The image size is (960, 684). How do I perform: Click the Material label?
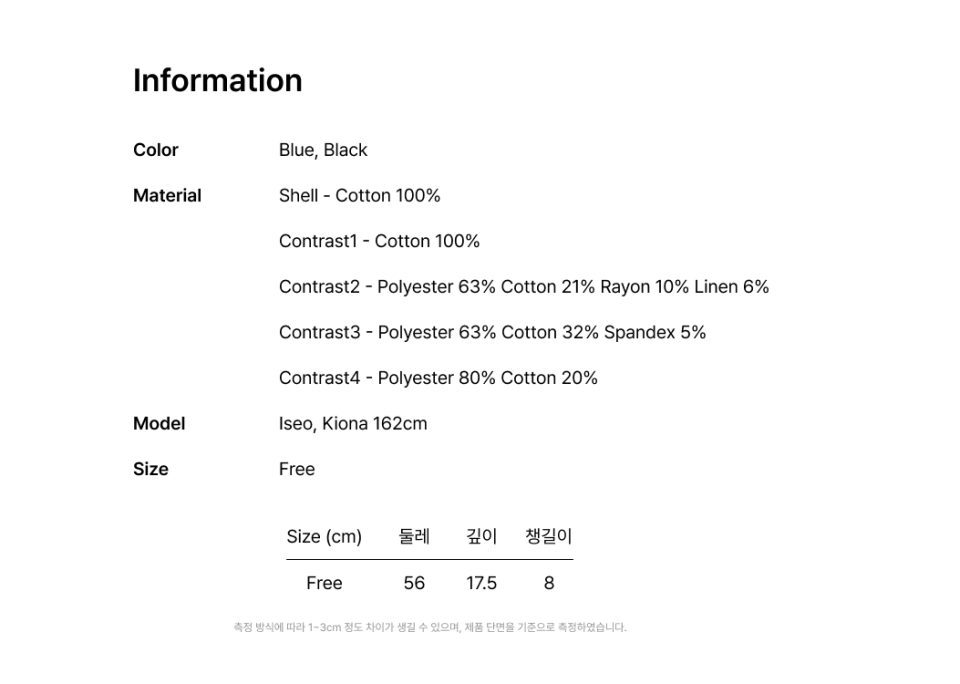tap(167, 196)
